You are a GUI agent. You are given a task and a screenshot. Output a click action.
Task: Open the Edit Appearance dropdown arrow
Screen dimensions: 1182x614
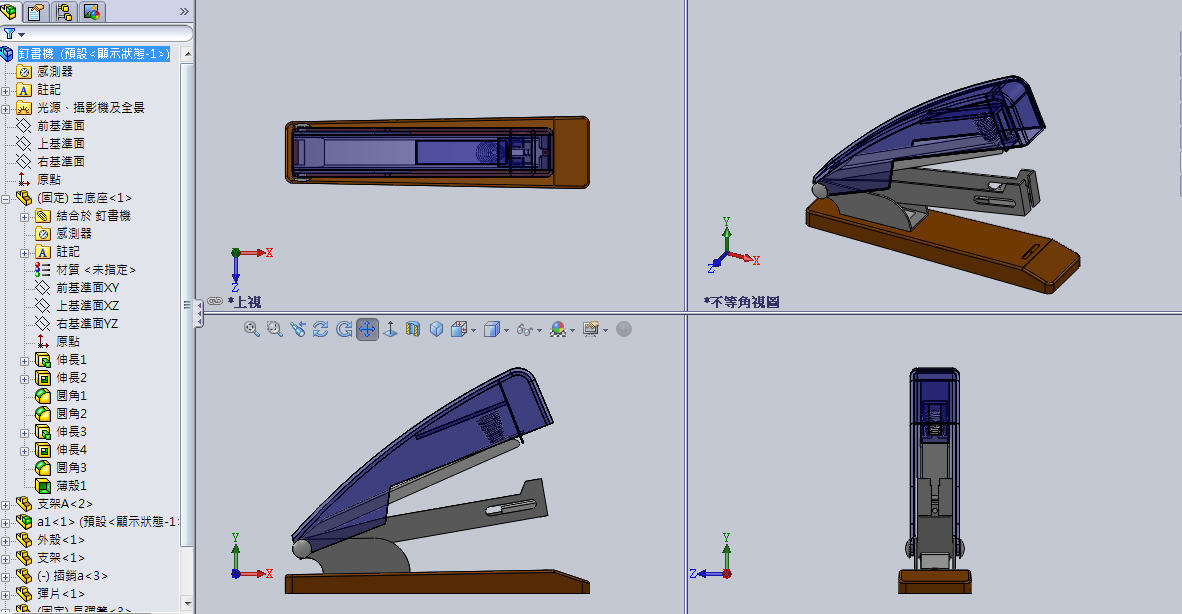click(x=572, y=330)
